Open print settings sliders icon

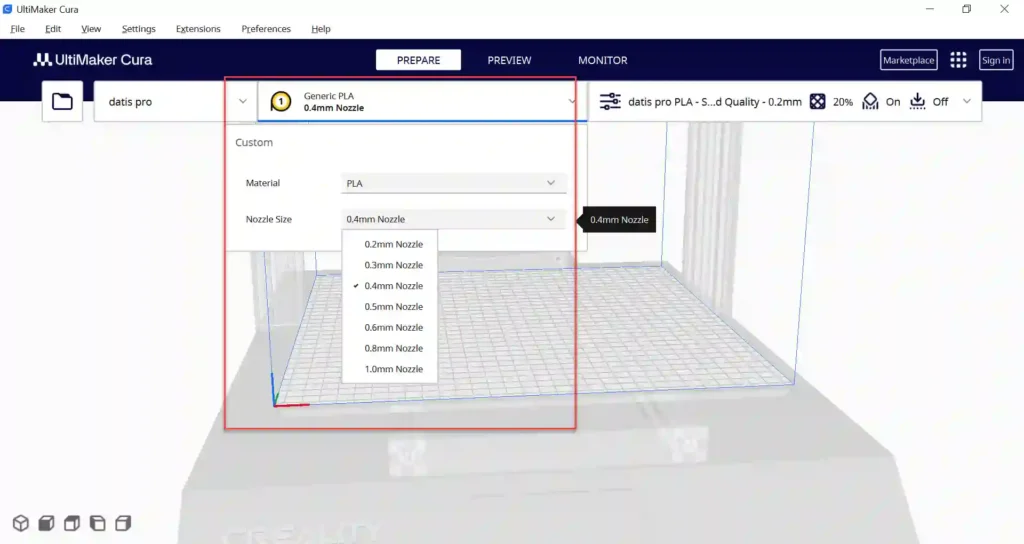pyautogui.click(x=610, y=101)
